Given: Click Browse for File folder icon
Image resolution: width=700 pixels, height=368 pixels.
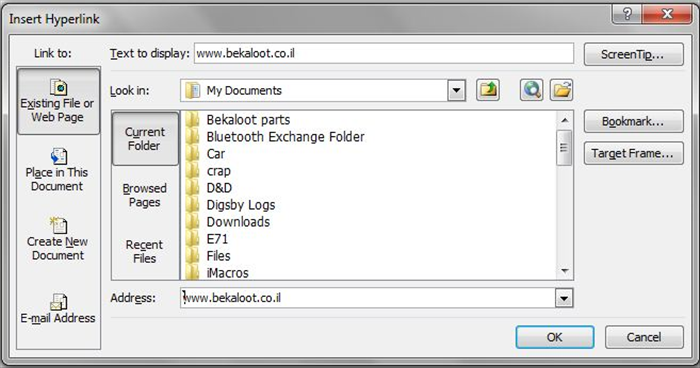Looking at the screenshot, I should coord(561,90).
